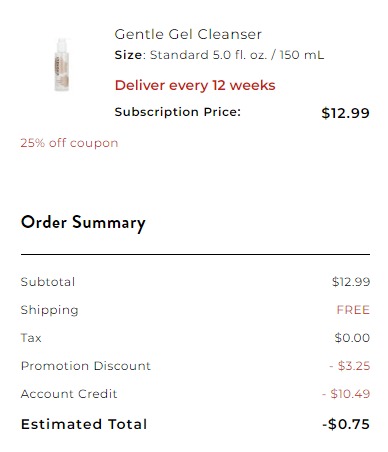
Task: Click the FREE shipping value
Action: (353, 310)
